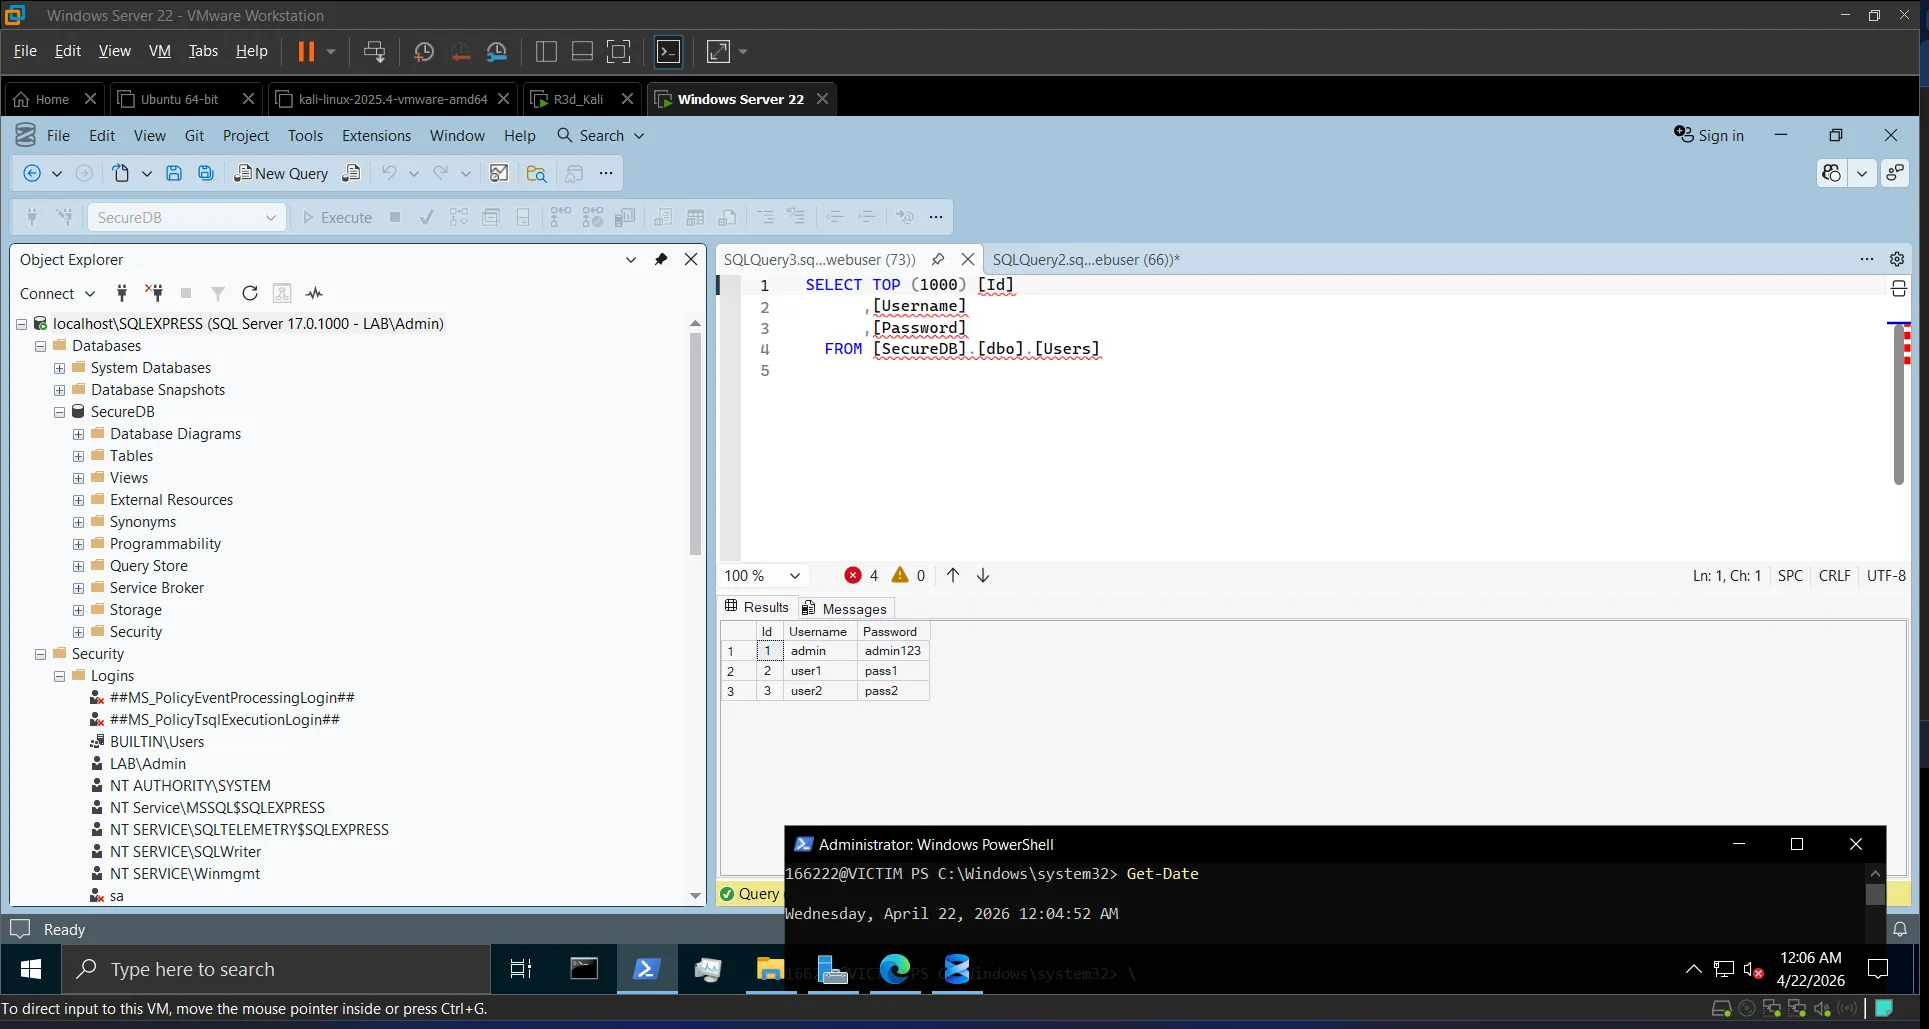Click Connect Object Explorer plug icon
Viewport: 1929px width, 1029px height.
122,293
